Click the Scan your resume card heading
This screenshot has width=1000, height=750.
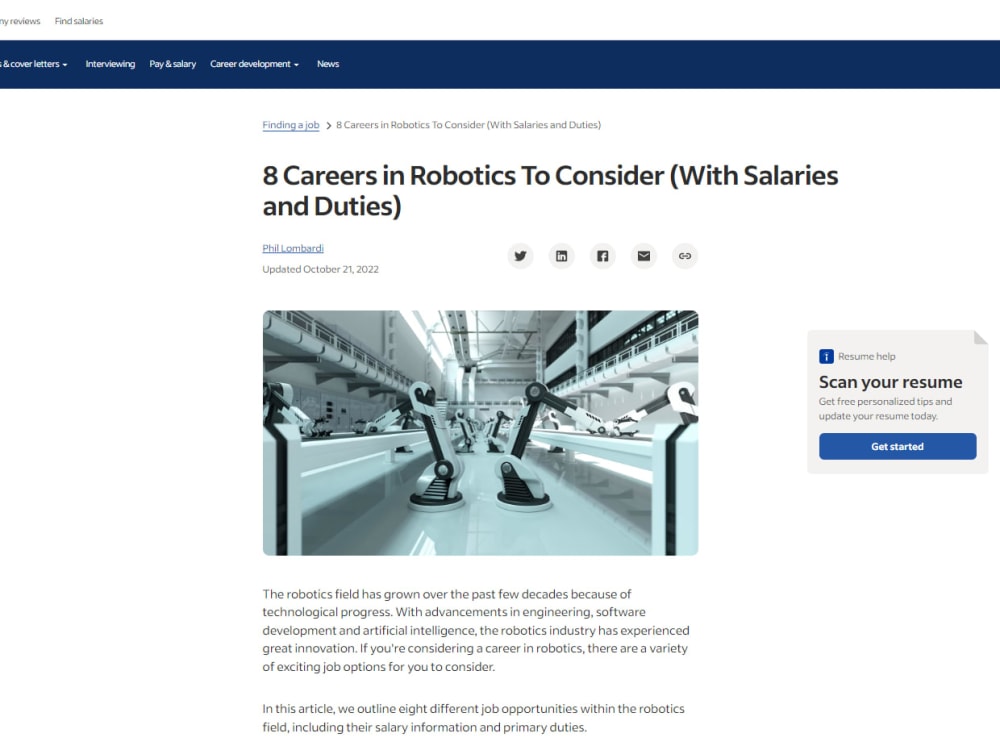pos(890,382)
